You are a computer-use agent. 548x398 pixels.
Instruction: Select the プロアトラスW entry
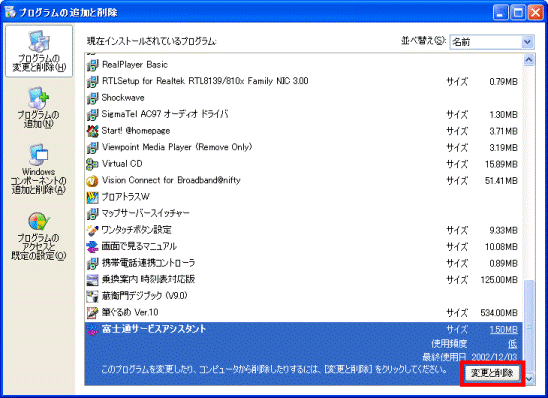(303, 197)
